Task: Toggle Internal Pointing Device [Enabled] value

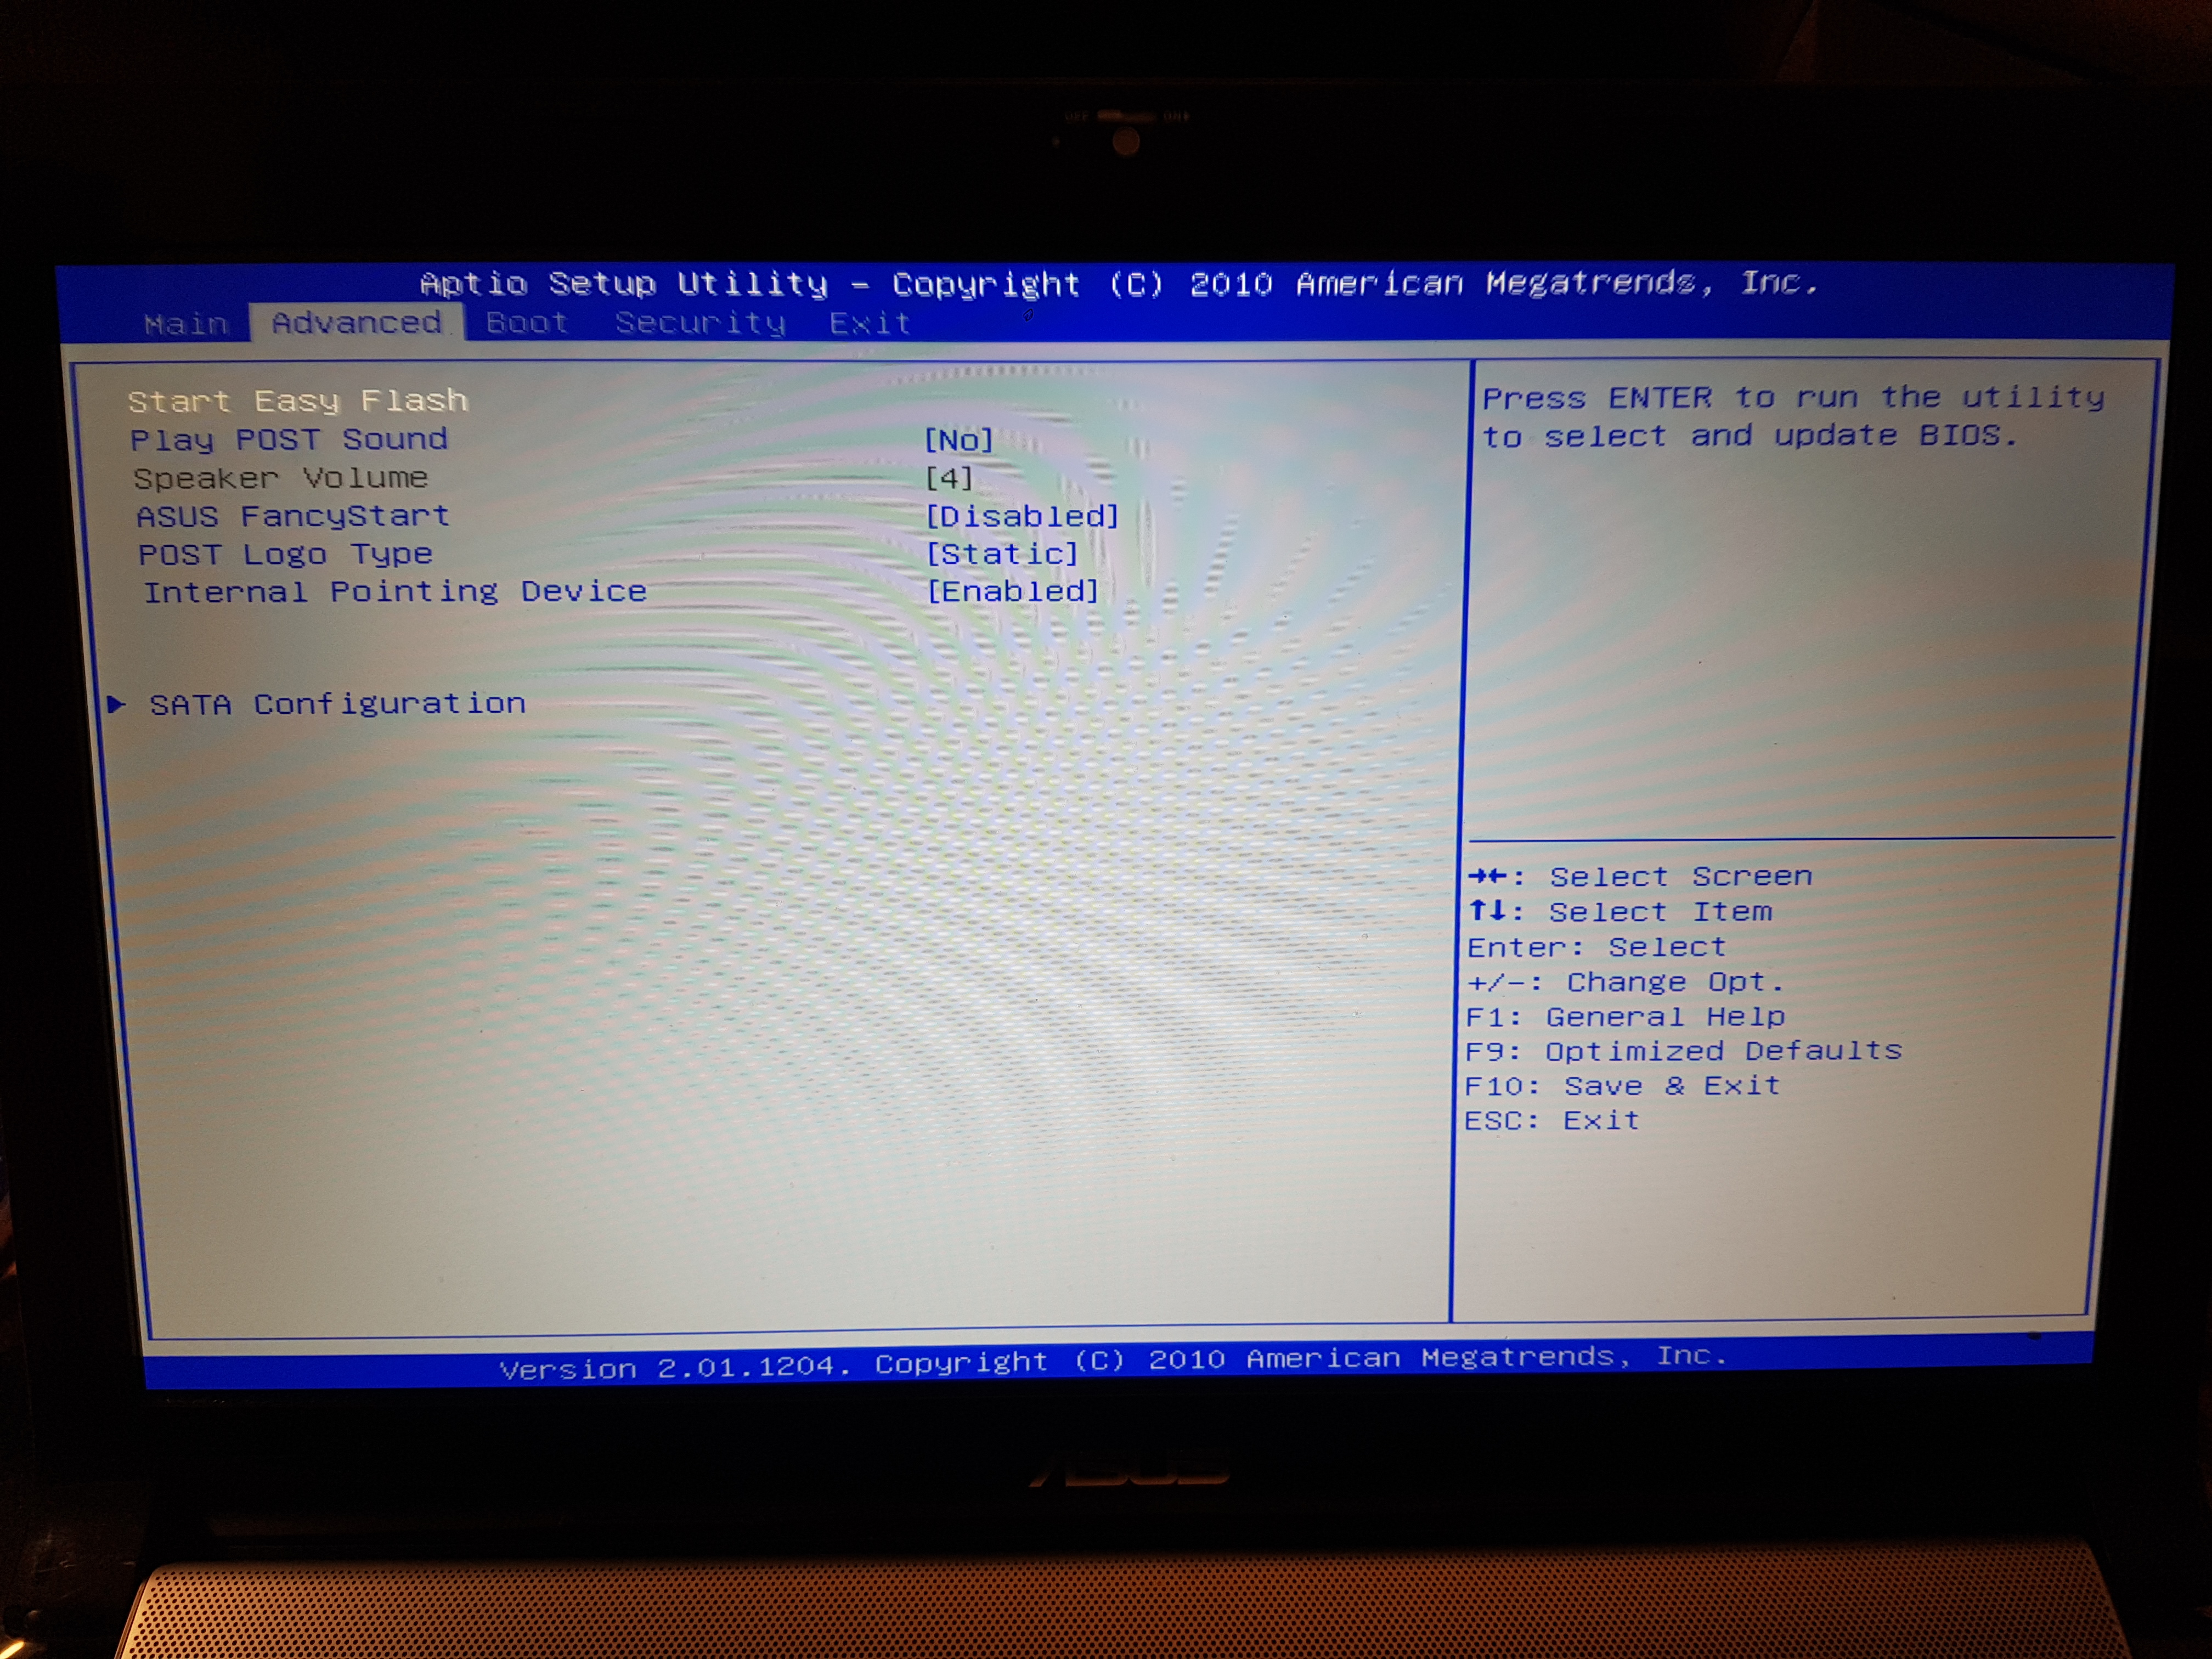Action: click(1012, 591)
